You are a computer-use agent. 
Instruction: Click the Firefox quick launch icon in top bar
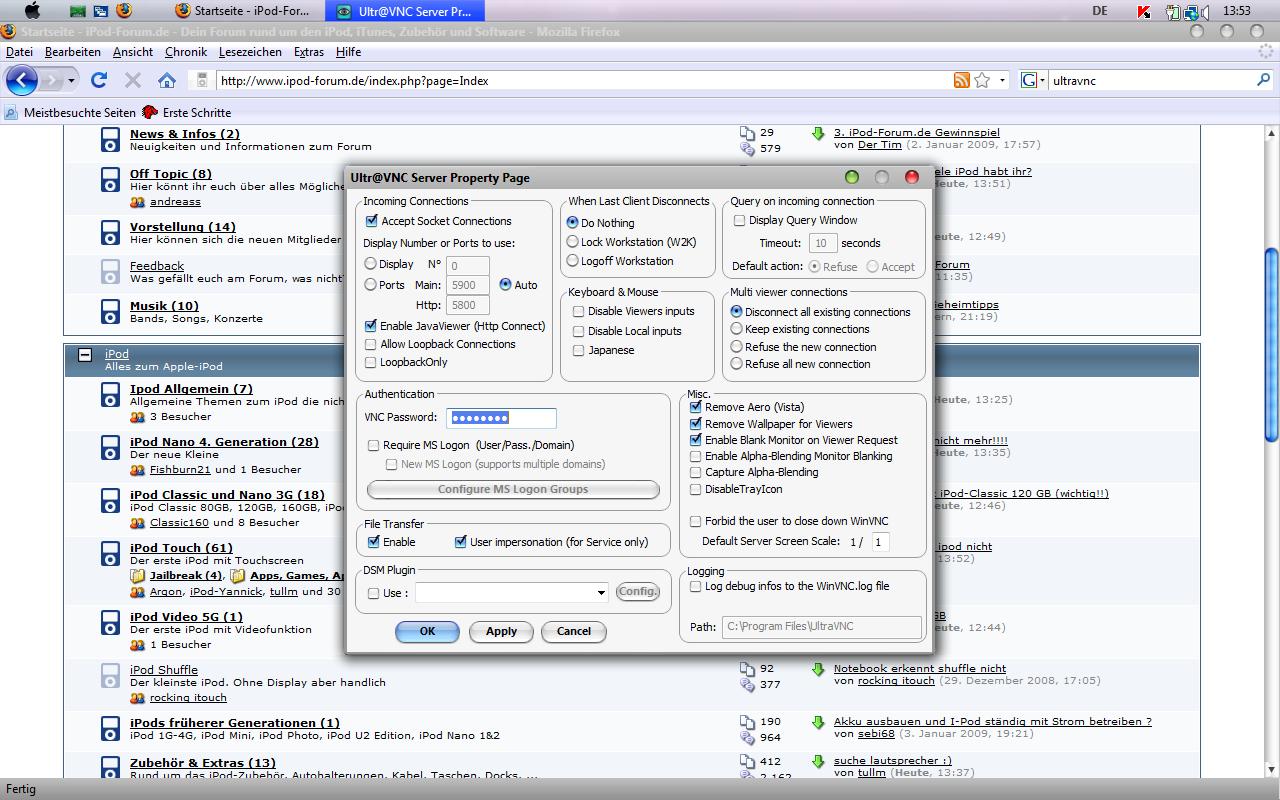[x=124, y=11]
